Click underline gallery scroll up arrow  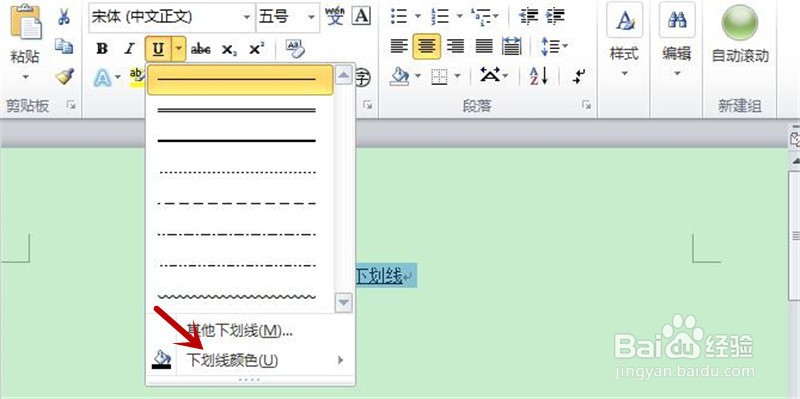[344, 76]
